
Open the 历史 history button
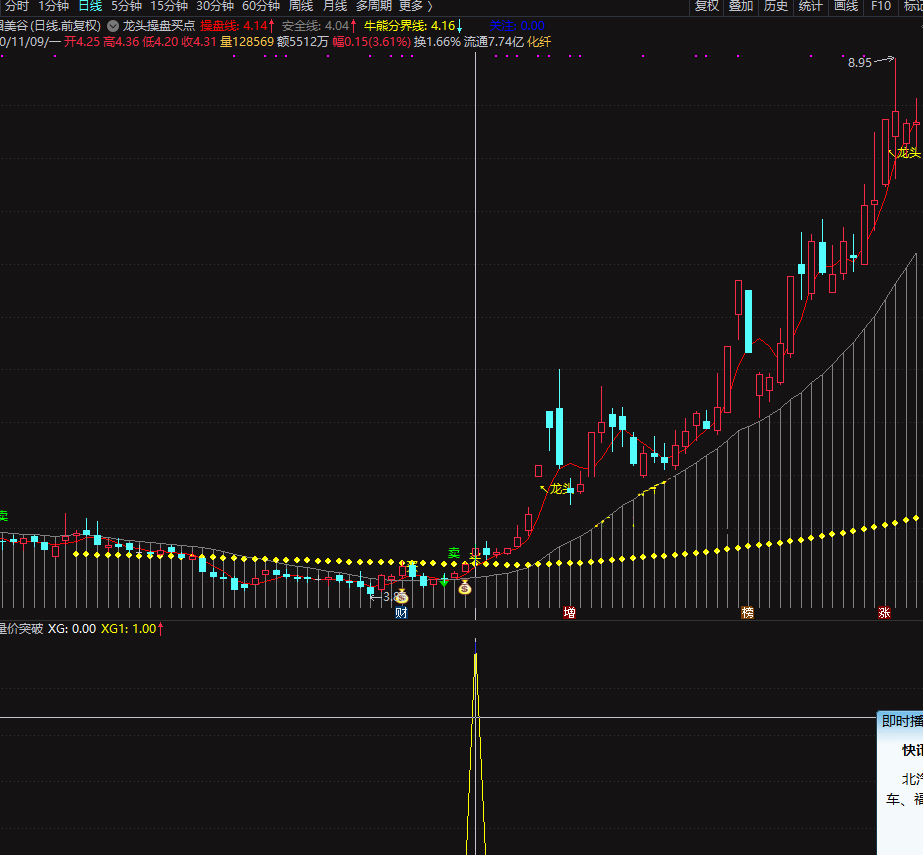pos(776,6)
